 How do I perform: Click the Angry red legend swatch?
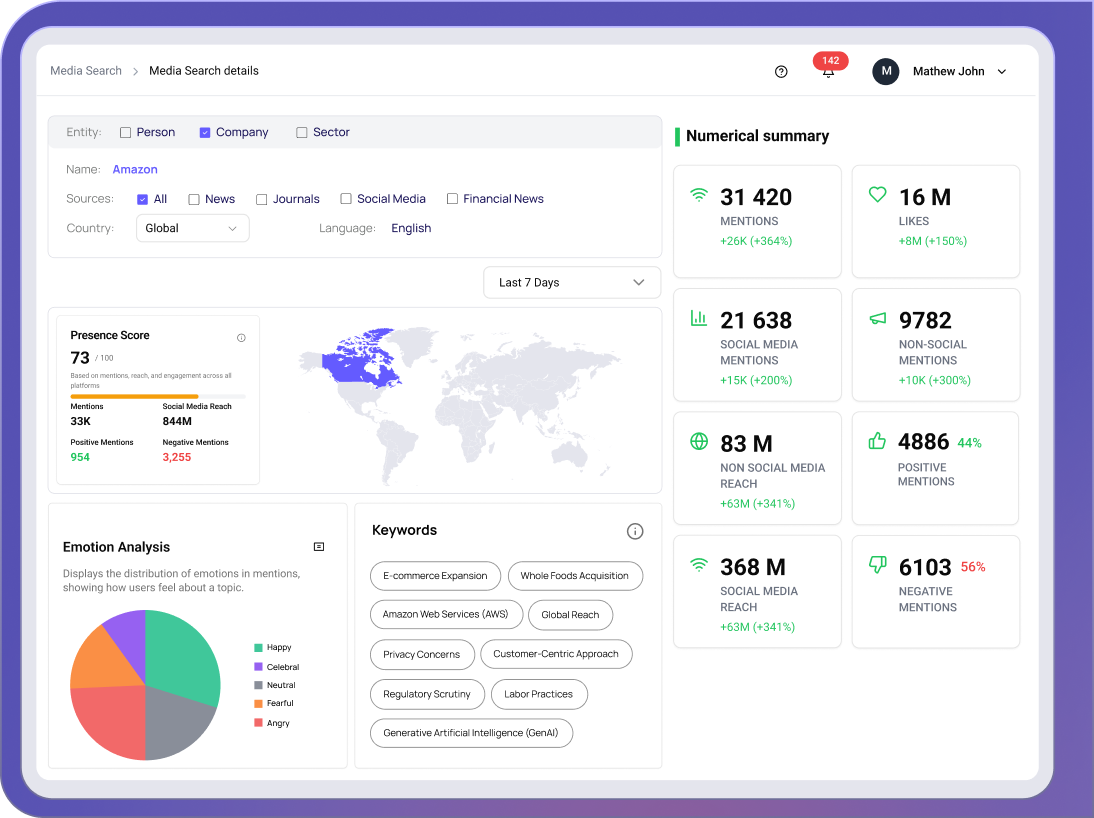(258, 723)
